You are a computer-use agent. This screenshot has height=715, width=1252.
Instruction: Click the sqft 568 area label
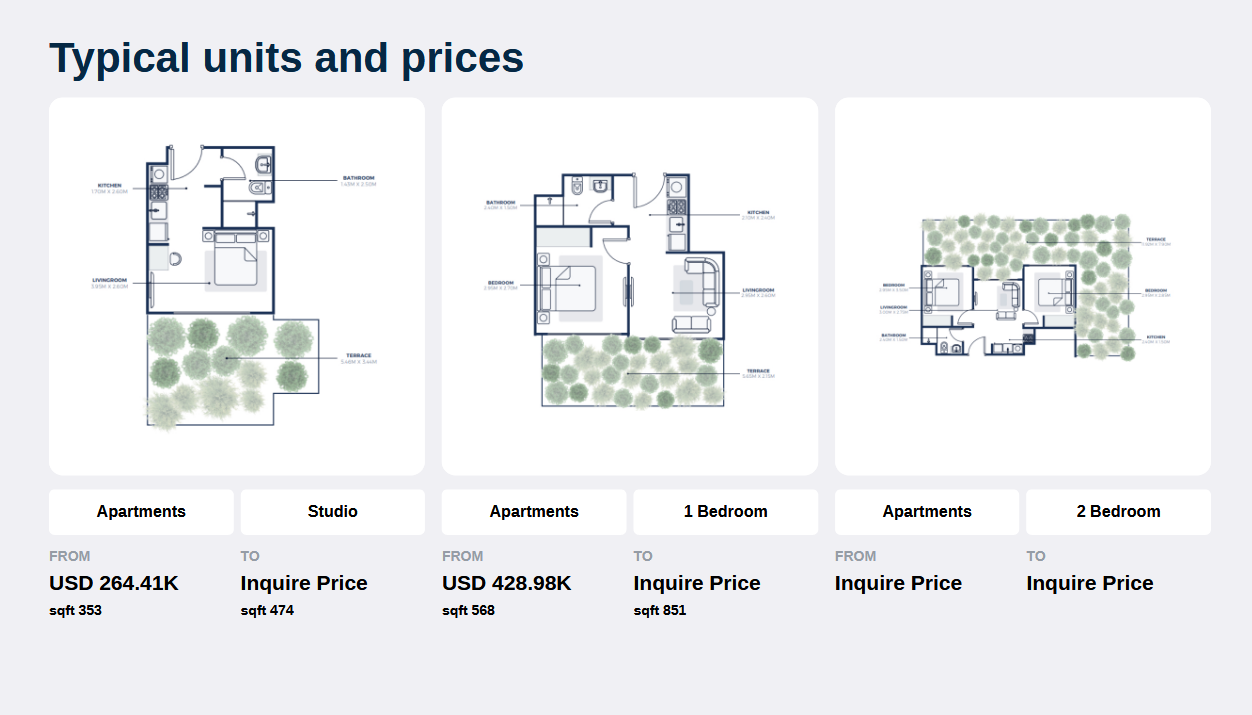469,610
